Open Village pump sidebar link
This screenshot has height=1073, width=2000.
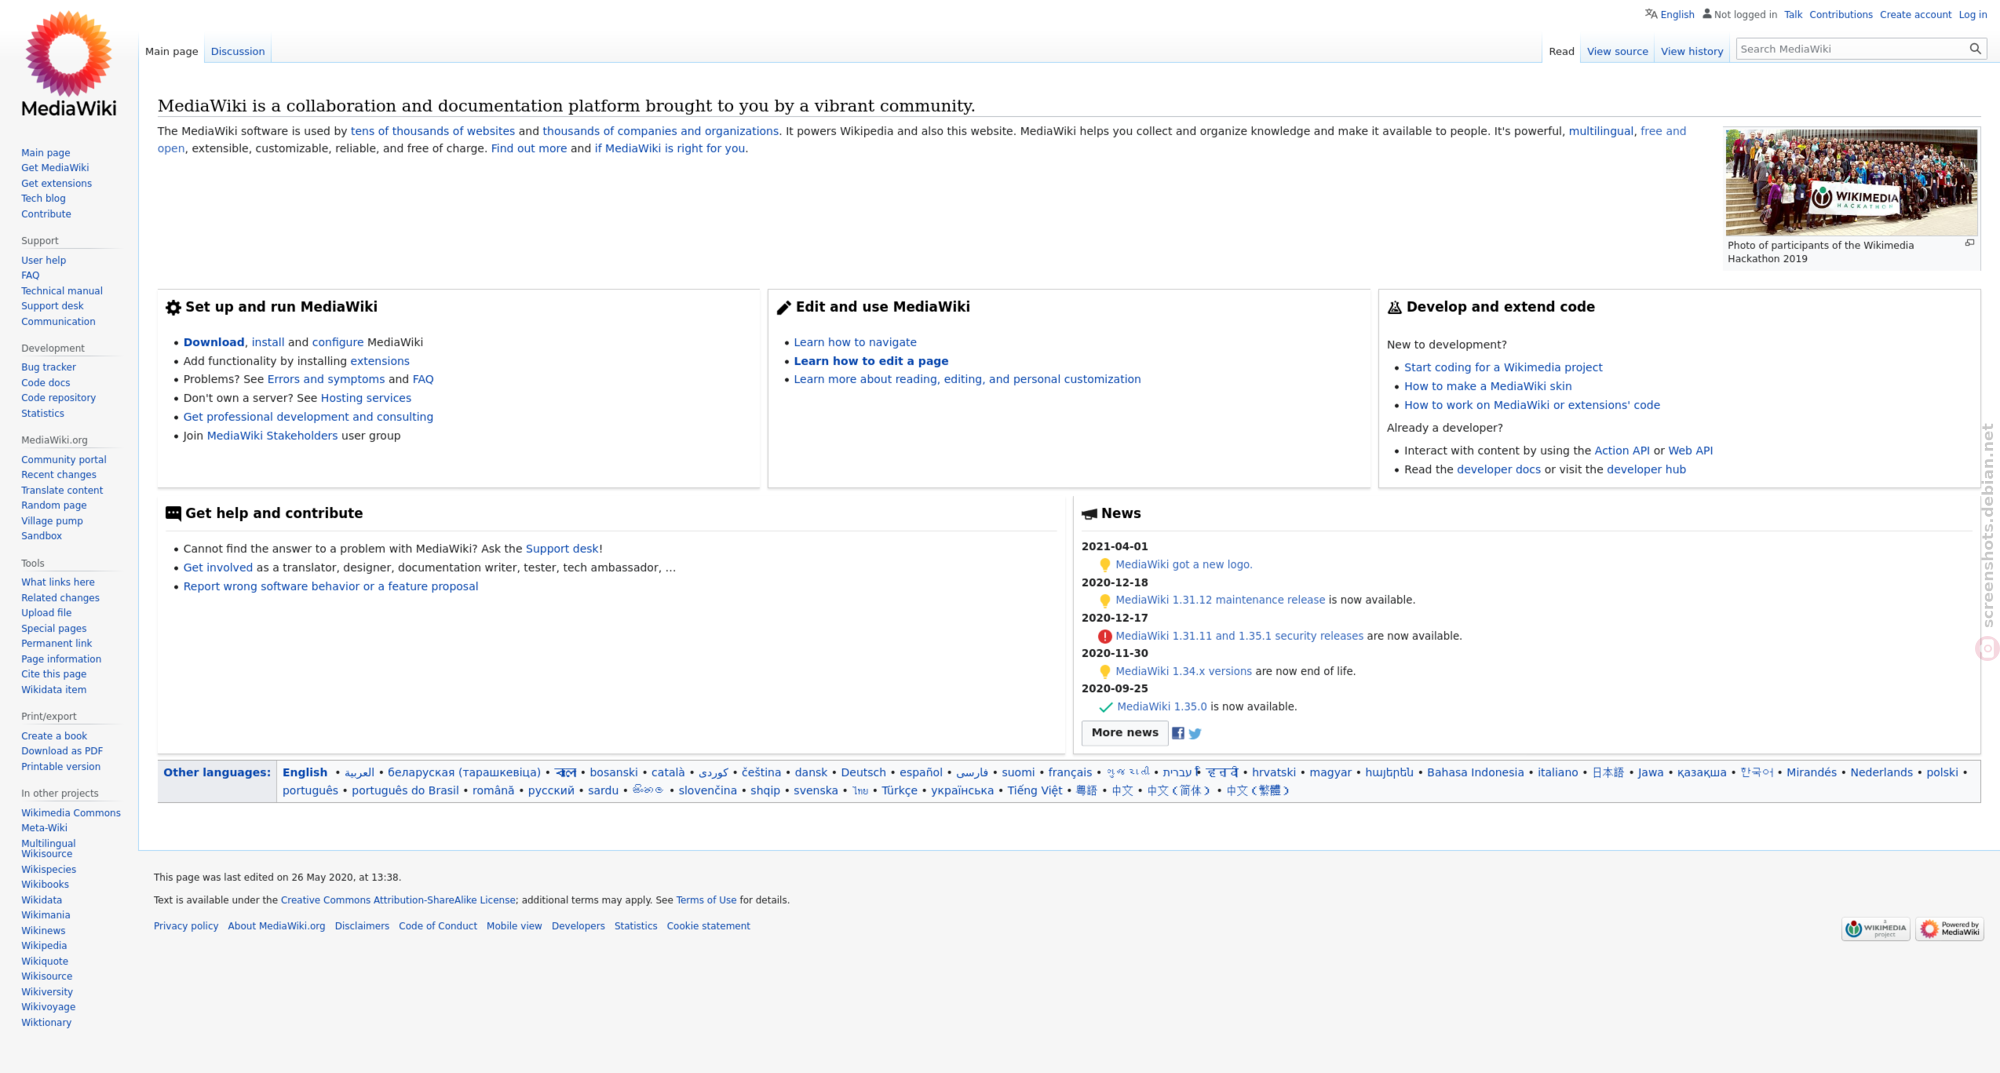pyautogui.click(x=52, y=521)
